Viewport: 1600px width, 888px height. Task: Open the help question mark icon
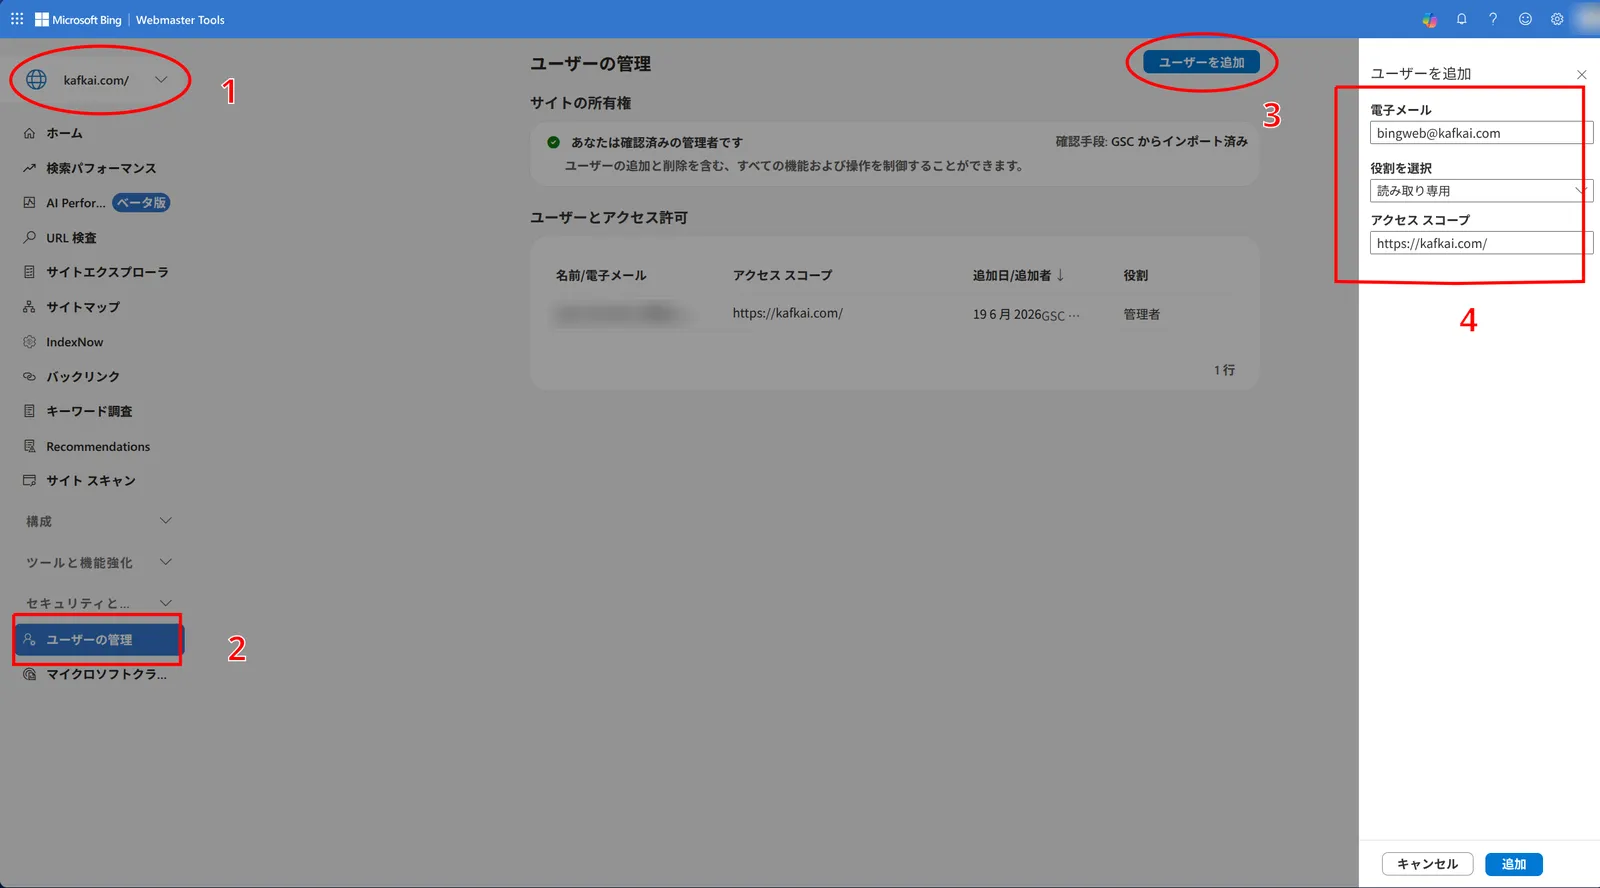1493,19
